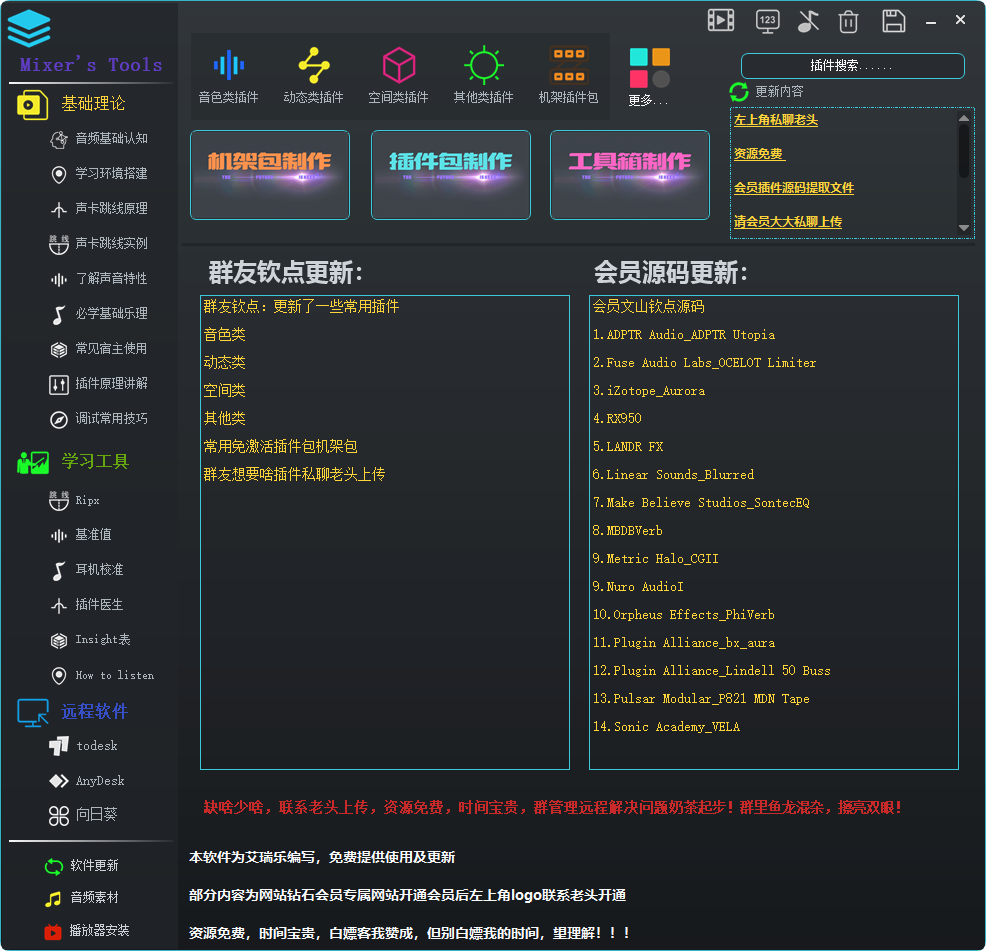Image resolution: width=986 pixels, height=951 pixels.
Task: Click 软件更新 at sidebar bottom
Action: 82,866
